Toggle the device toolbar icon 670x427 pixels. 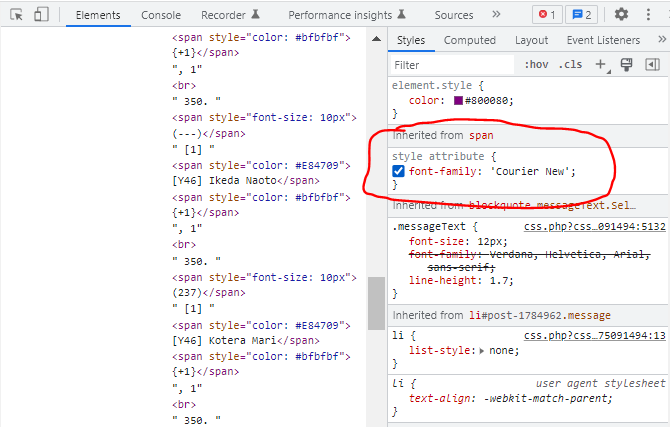tap(41, 15)
